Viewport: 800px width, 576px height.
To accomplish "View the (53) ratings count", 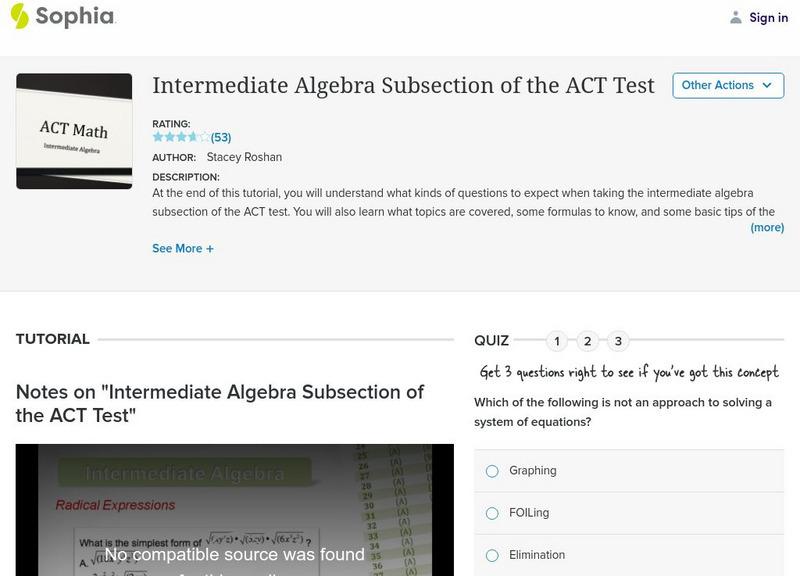I will tap(221, 137).
